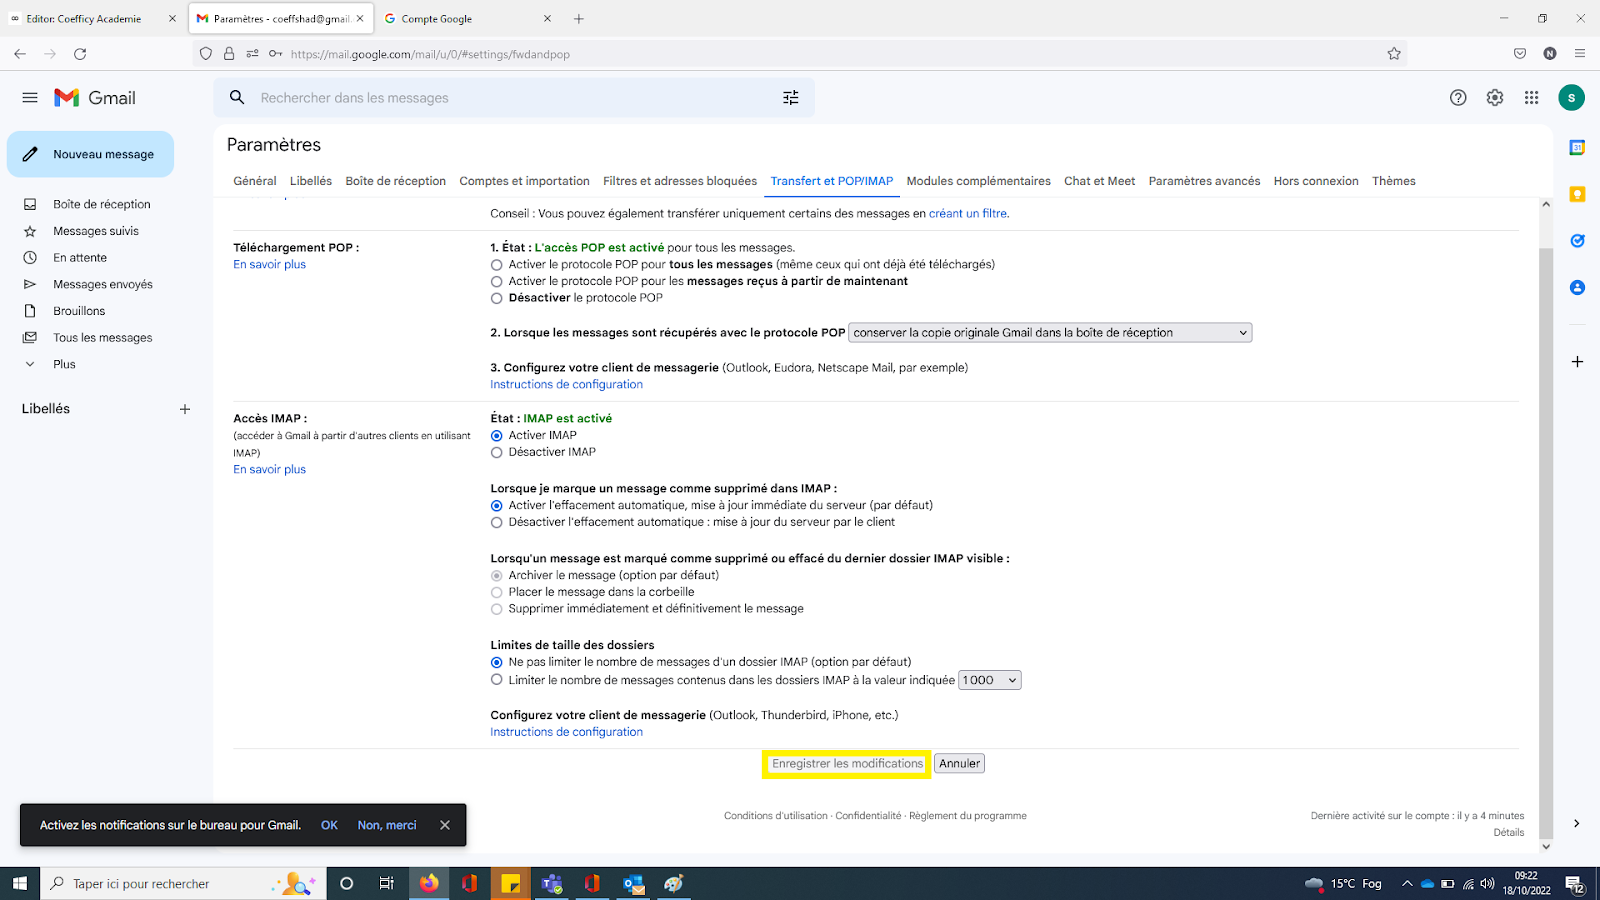The image size is (1600, 900).
Task: Click Enregistrer les modifications
Action: pos(847,764)
